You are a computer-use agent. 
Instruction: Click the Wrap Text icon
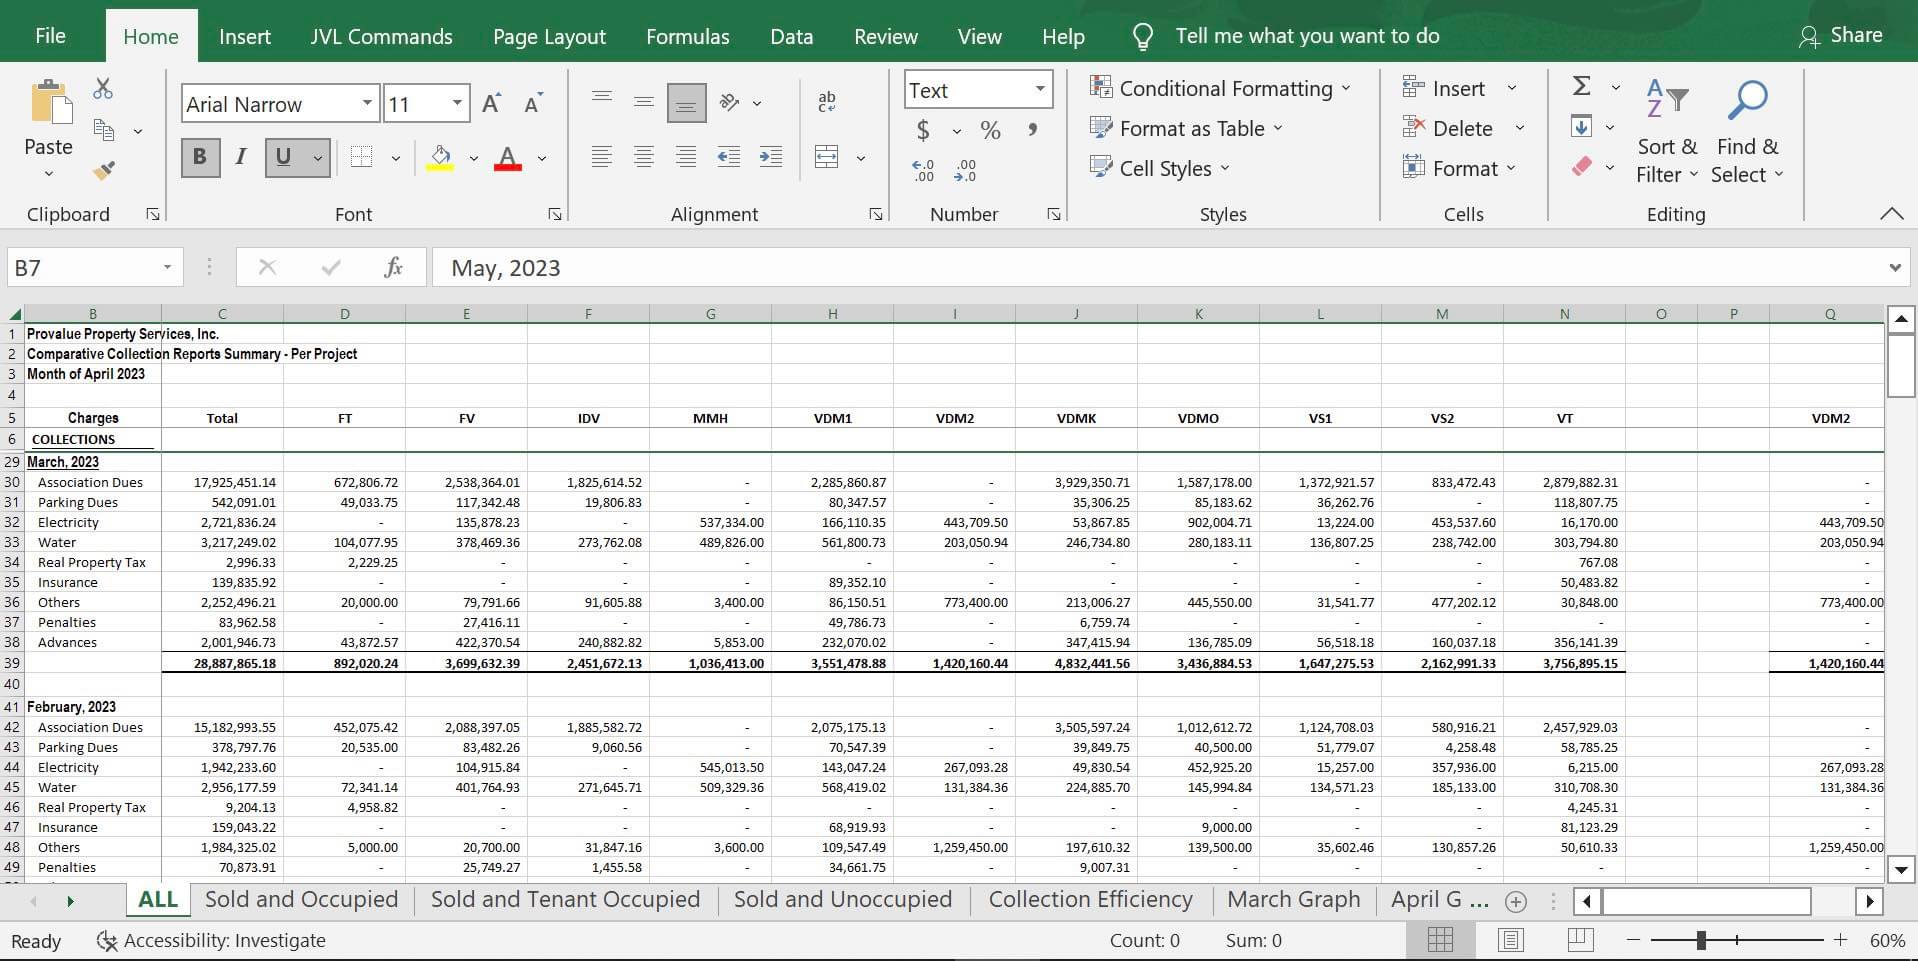point(827,102)
